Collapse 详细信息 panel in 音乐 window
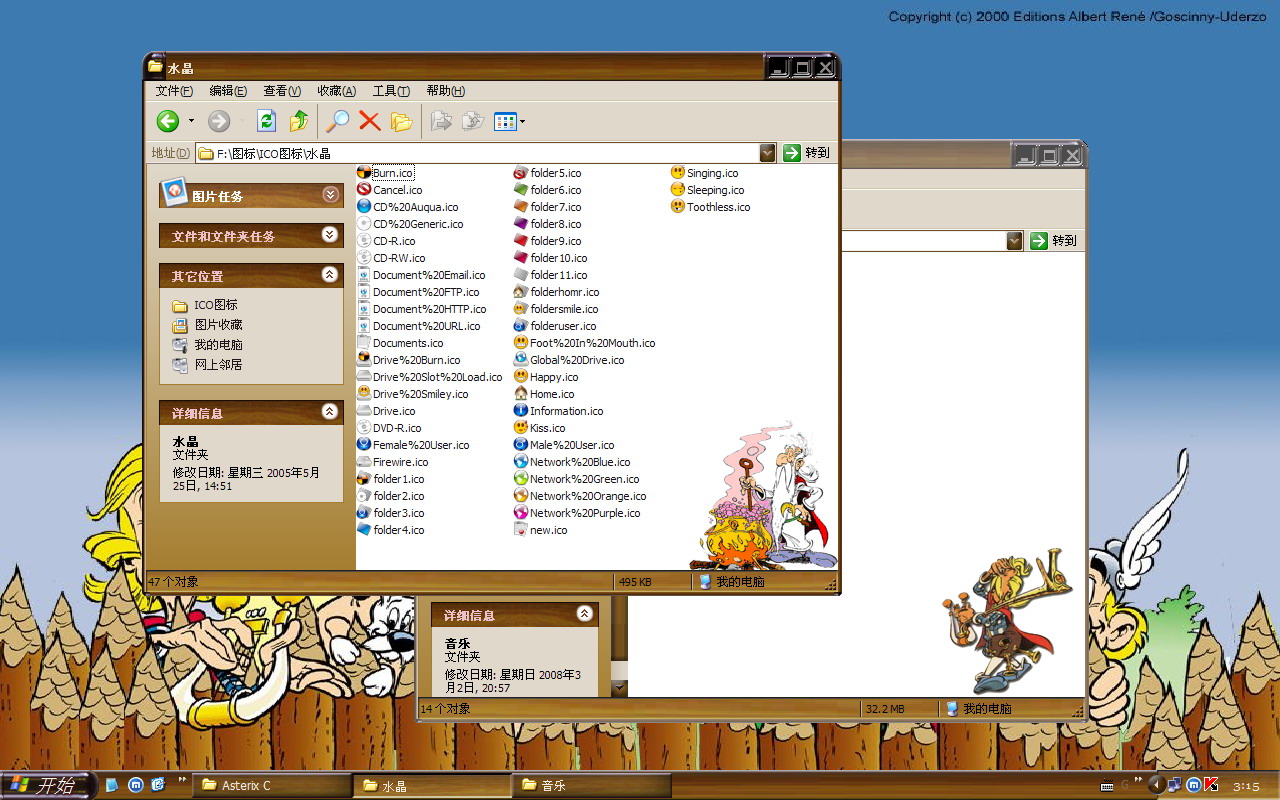 [x=585, y=614]
